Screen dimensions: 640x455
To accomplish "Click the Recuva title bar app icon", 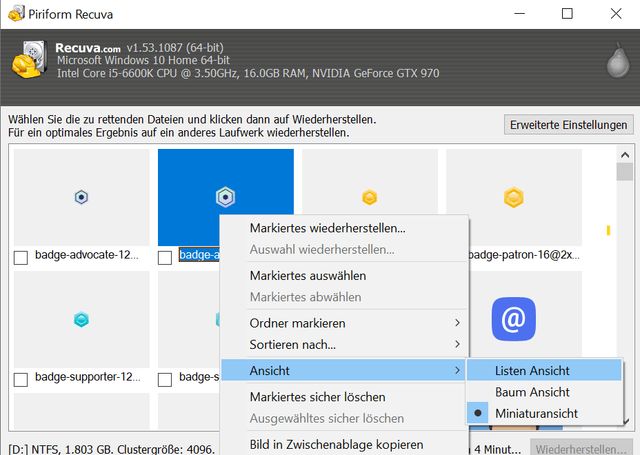I will pos(16,13).
